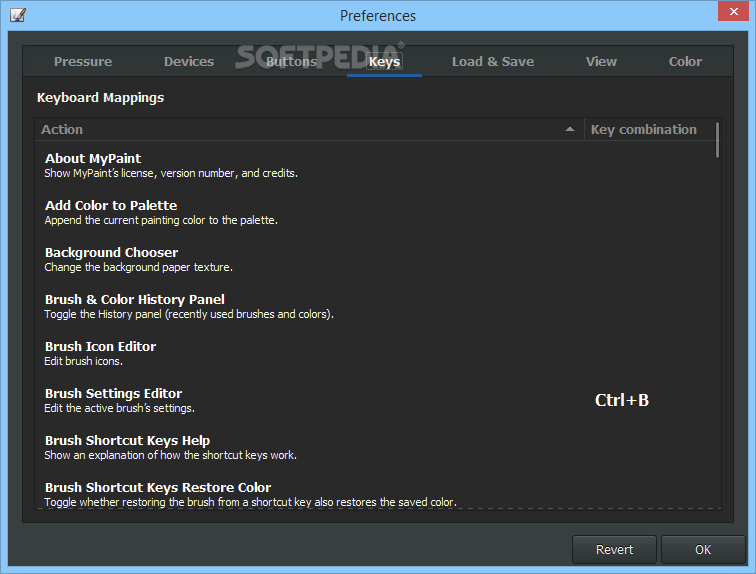The width and height of the screenshot is (756, 574).
Task: Select Brush & Color History Panel row
Action: (378, 307)
